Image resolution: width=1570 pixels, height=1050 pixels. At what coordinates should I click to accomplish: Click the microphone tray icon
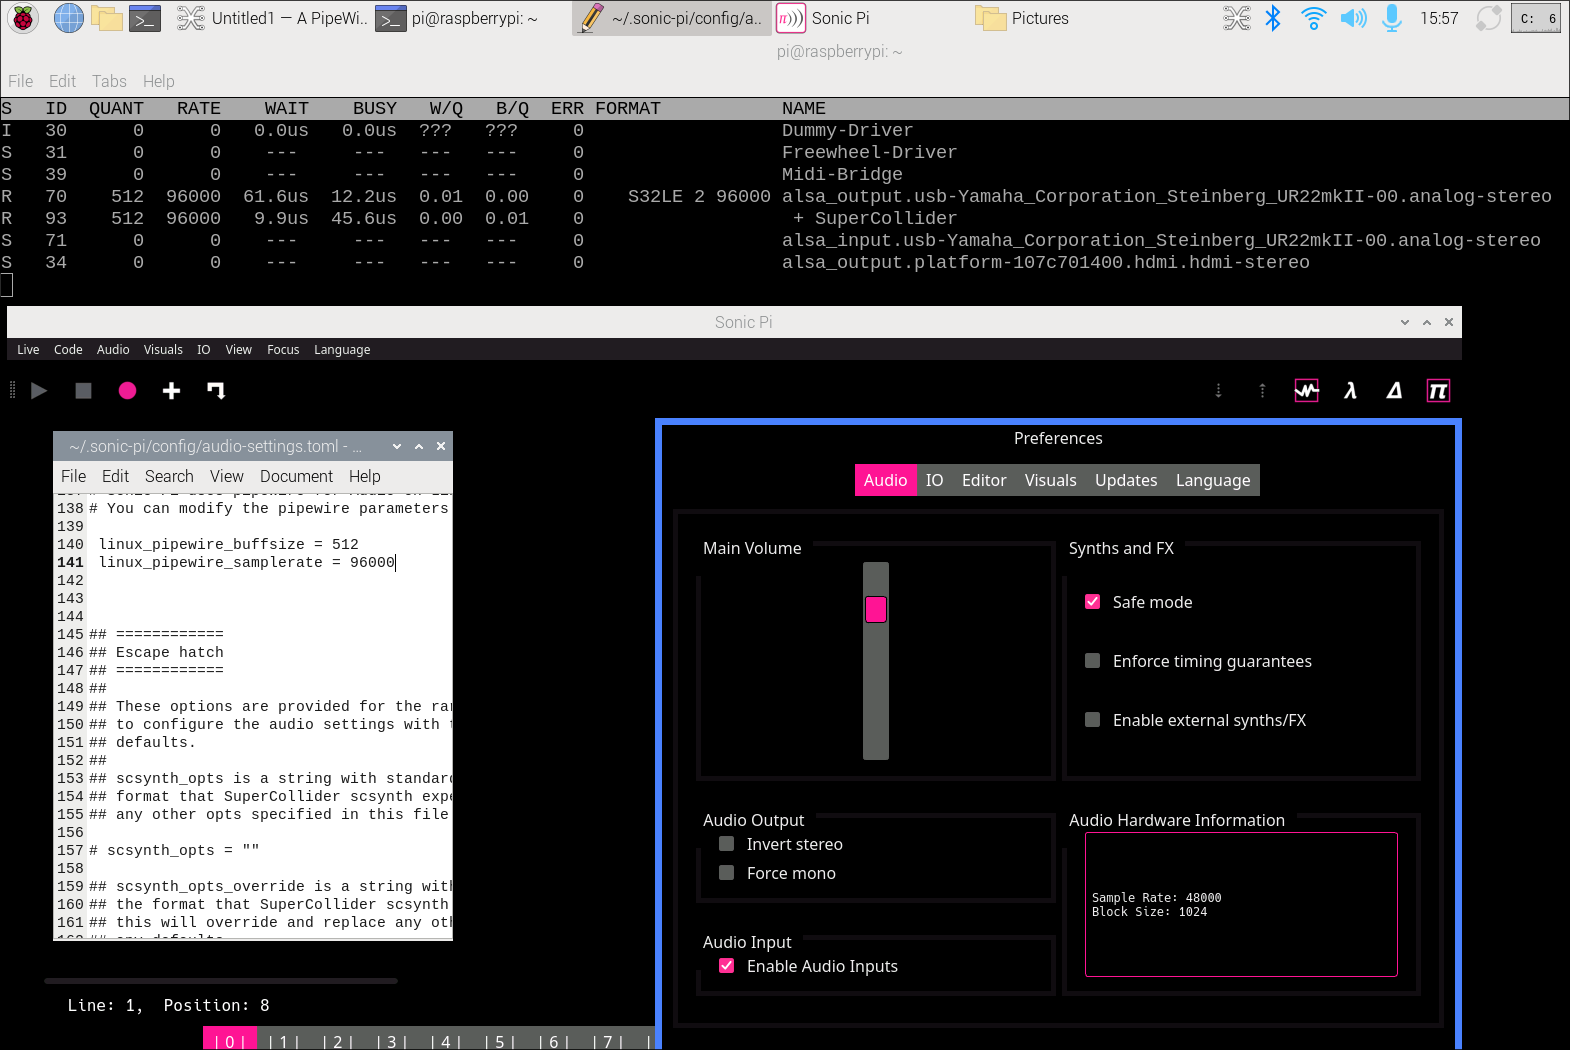[x=1391, y=18]
